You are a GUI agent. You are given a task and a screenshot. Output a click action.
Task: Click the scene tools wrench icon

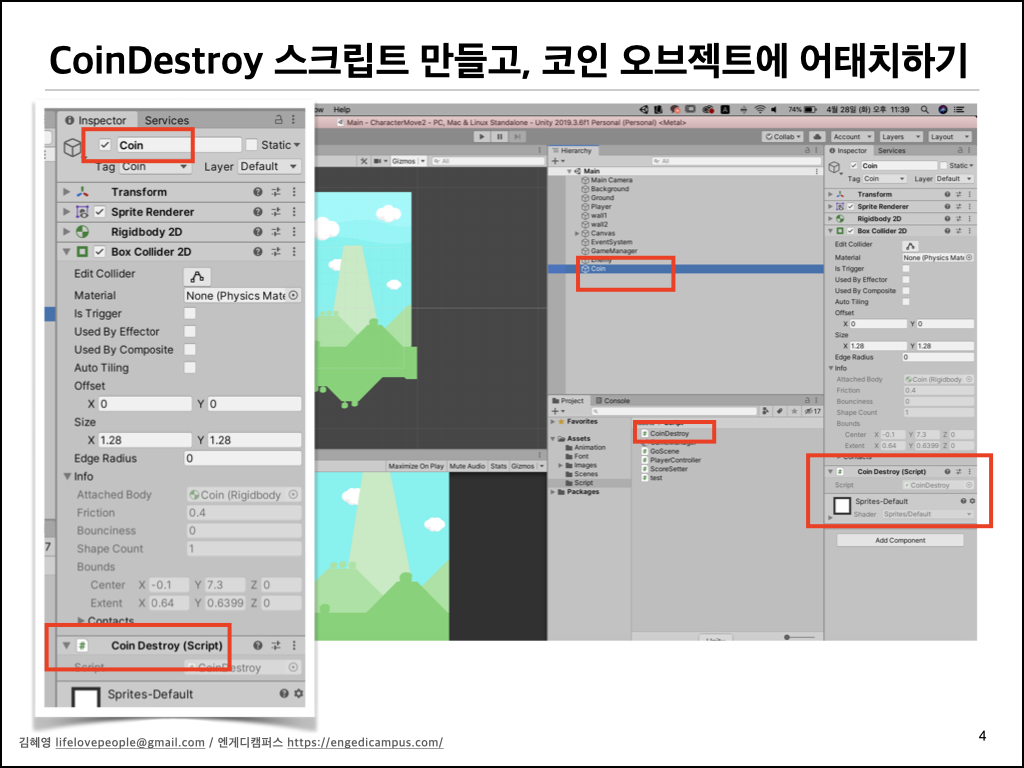click(364, 161)
